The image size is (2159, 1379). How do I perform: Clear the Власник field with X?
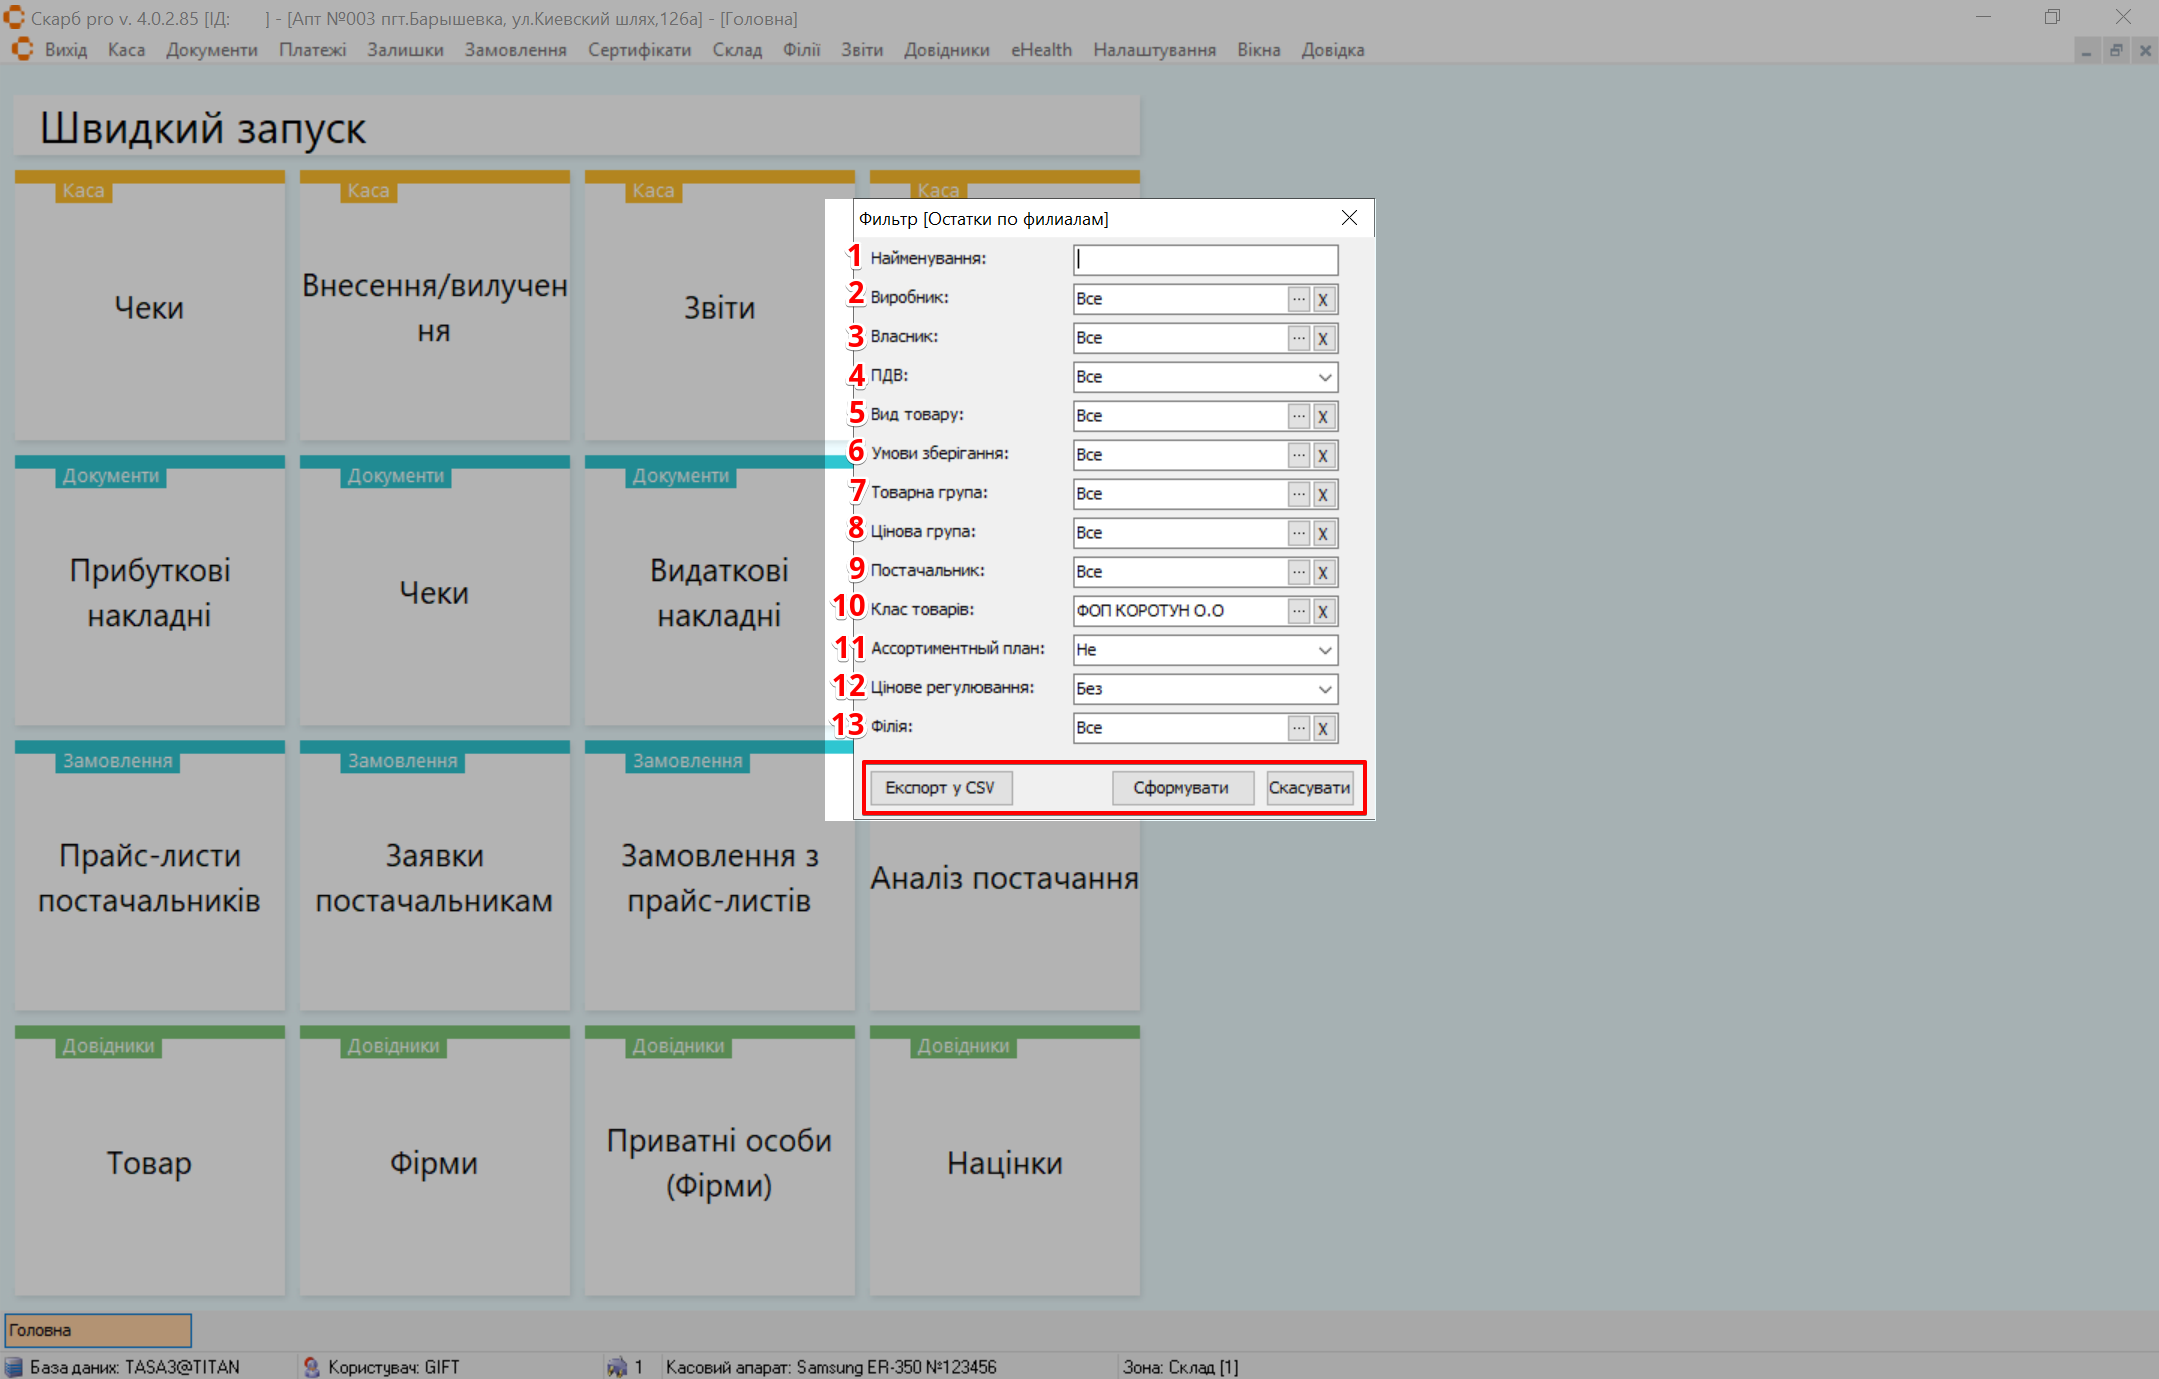(x=1323, y=338)
